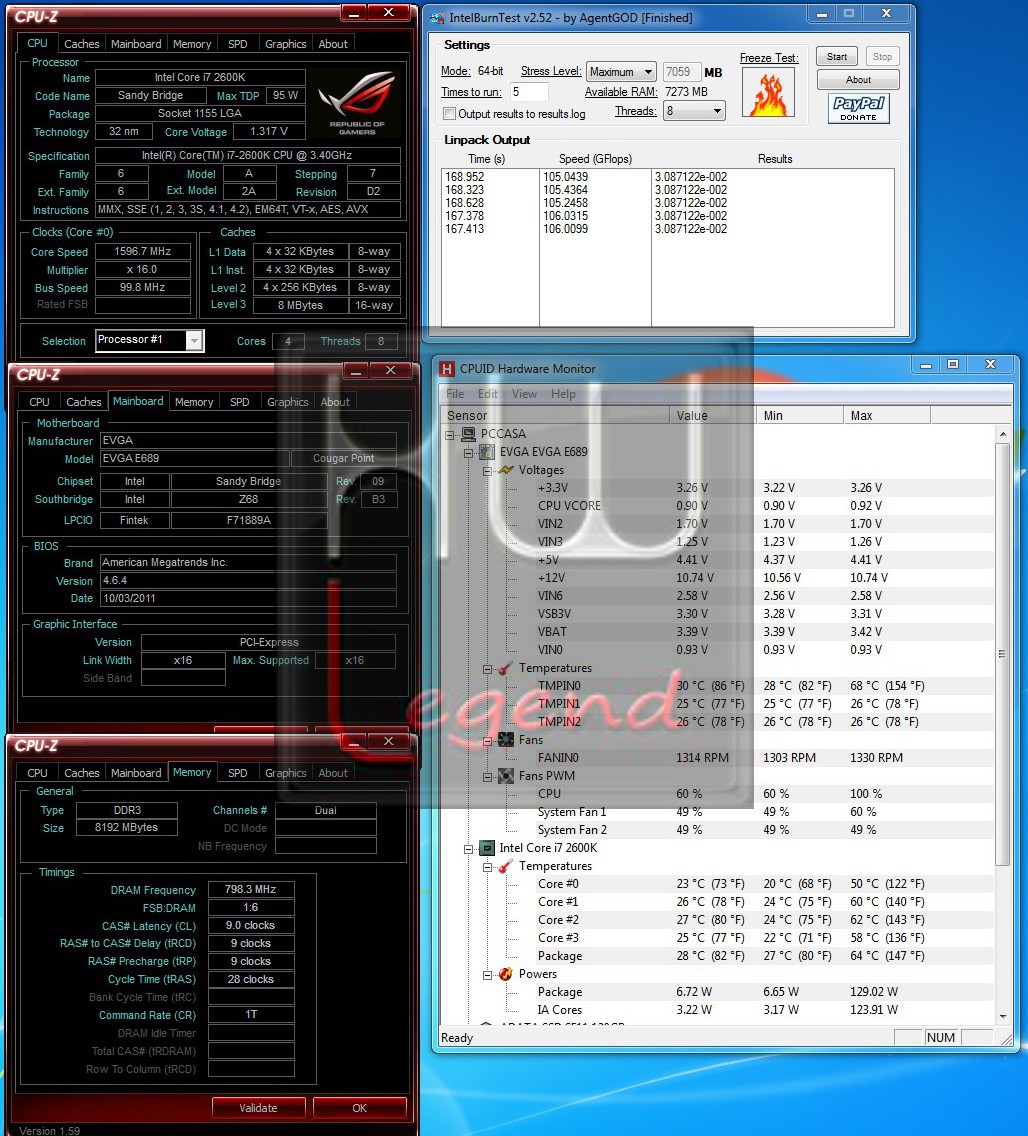
Task: Click the Fans icon in sensor tree
Action: click(x=506, y=740)
